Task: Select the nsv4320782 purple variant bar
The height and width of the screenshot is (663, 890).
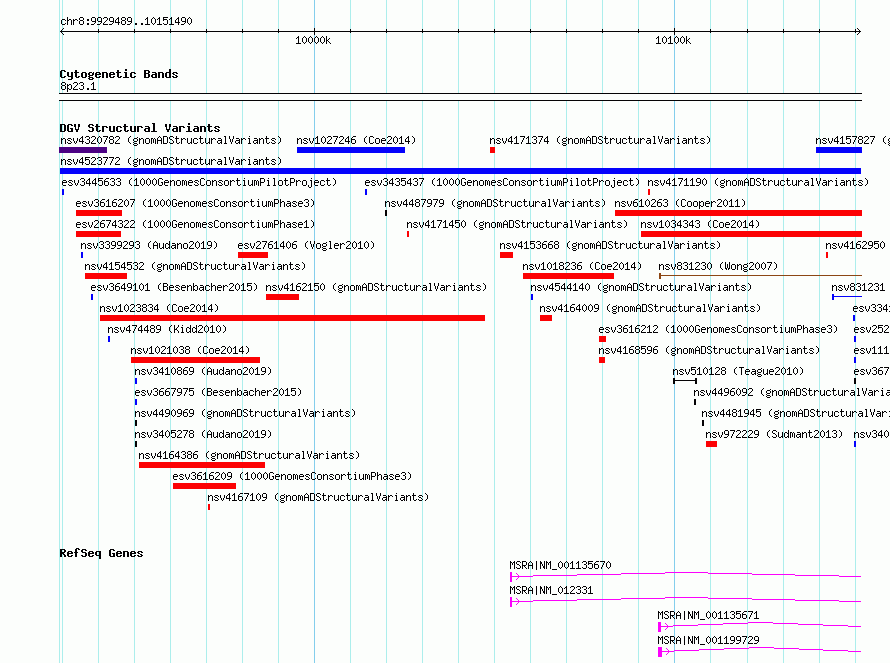Action: [x=83, y=150]
